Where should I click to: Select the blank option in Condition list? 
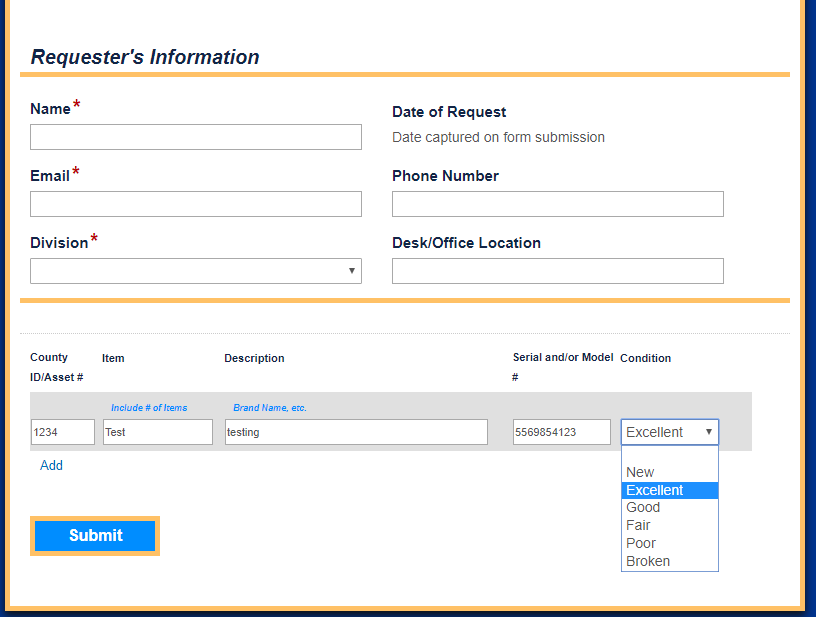tap(669, 455)
